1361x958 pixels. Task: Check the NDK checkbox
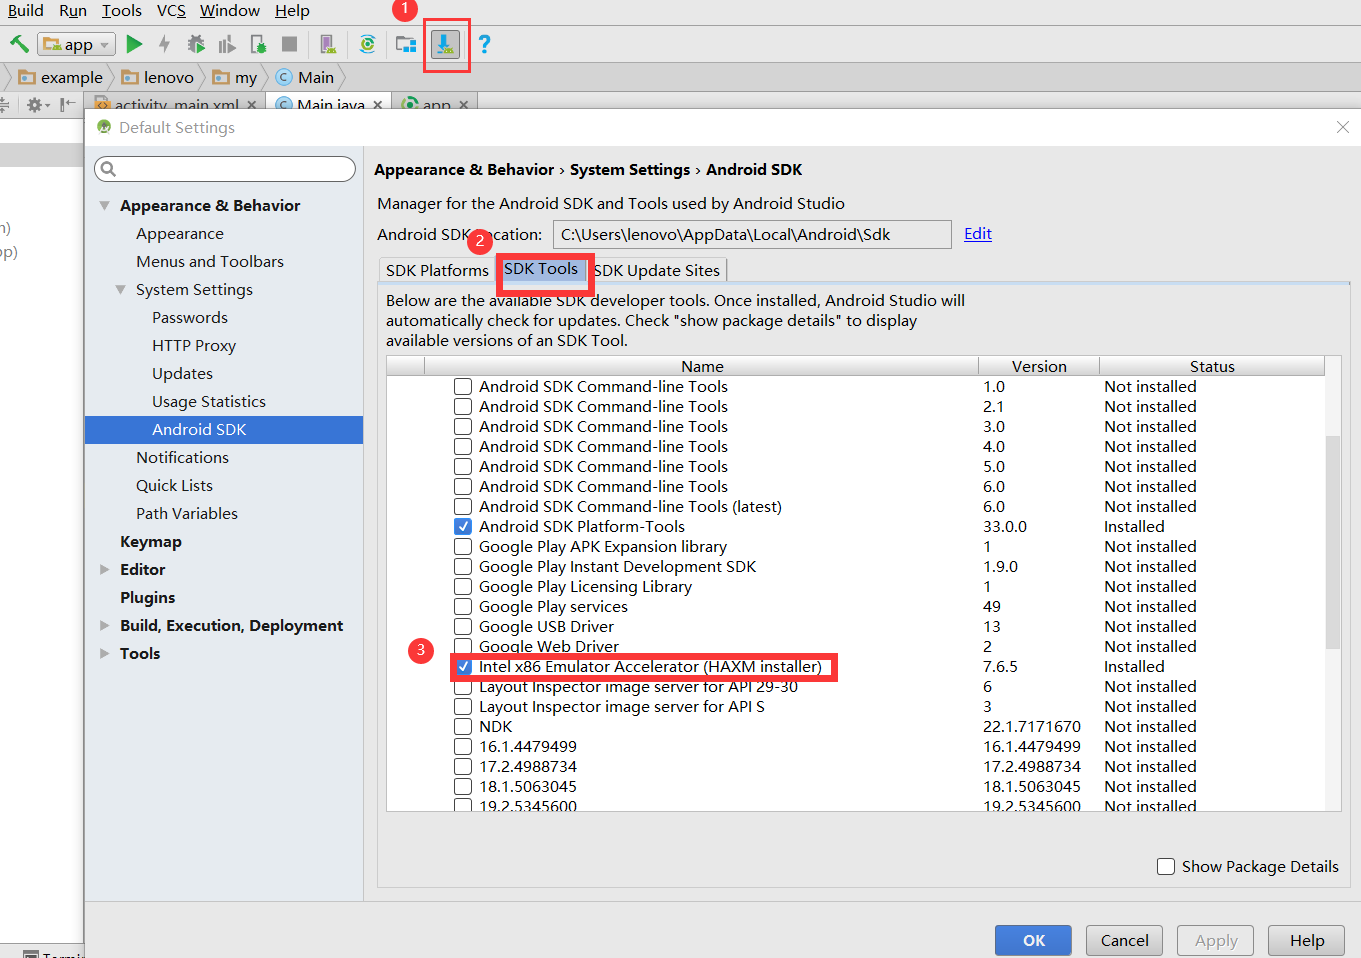click(x=463, y=726)
